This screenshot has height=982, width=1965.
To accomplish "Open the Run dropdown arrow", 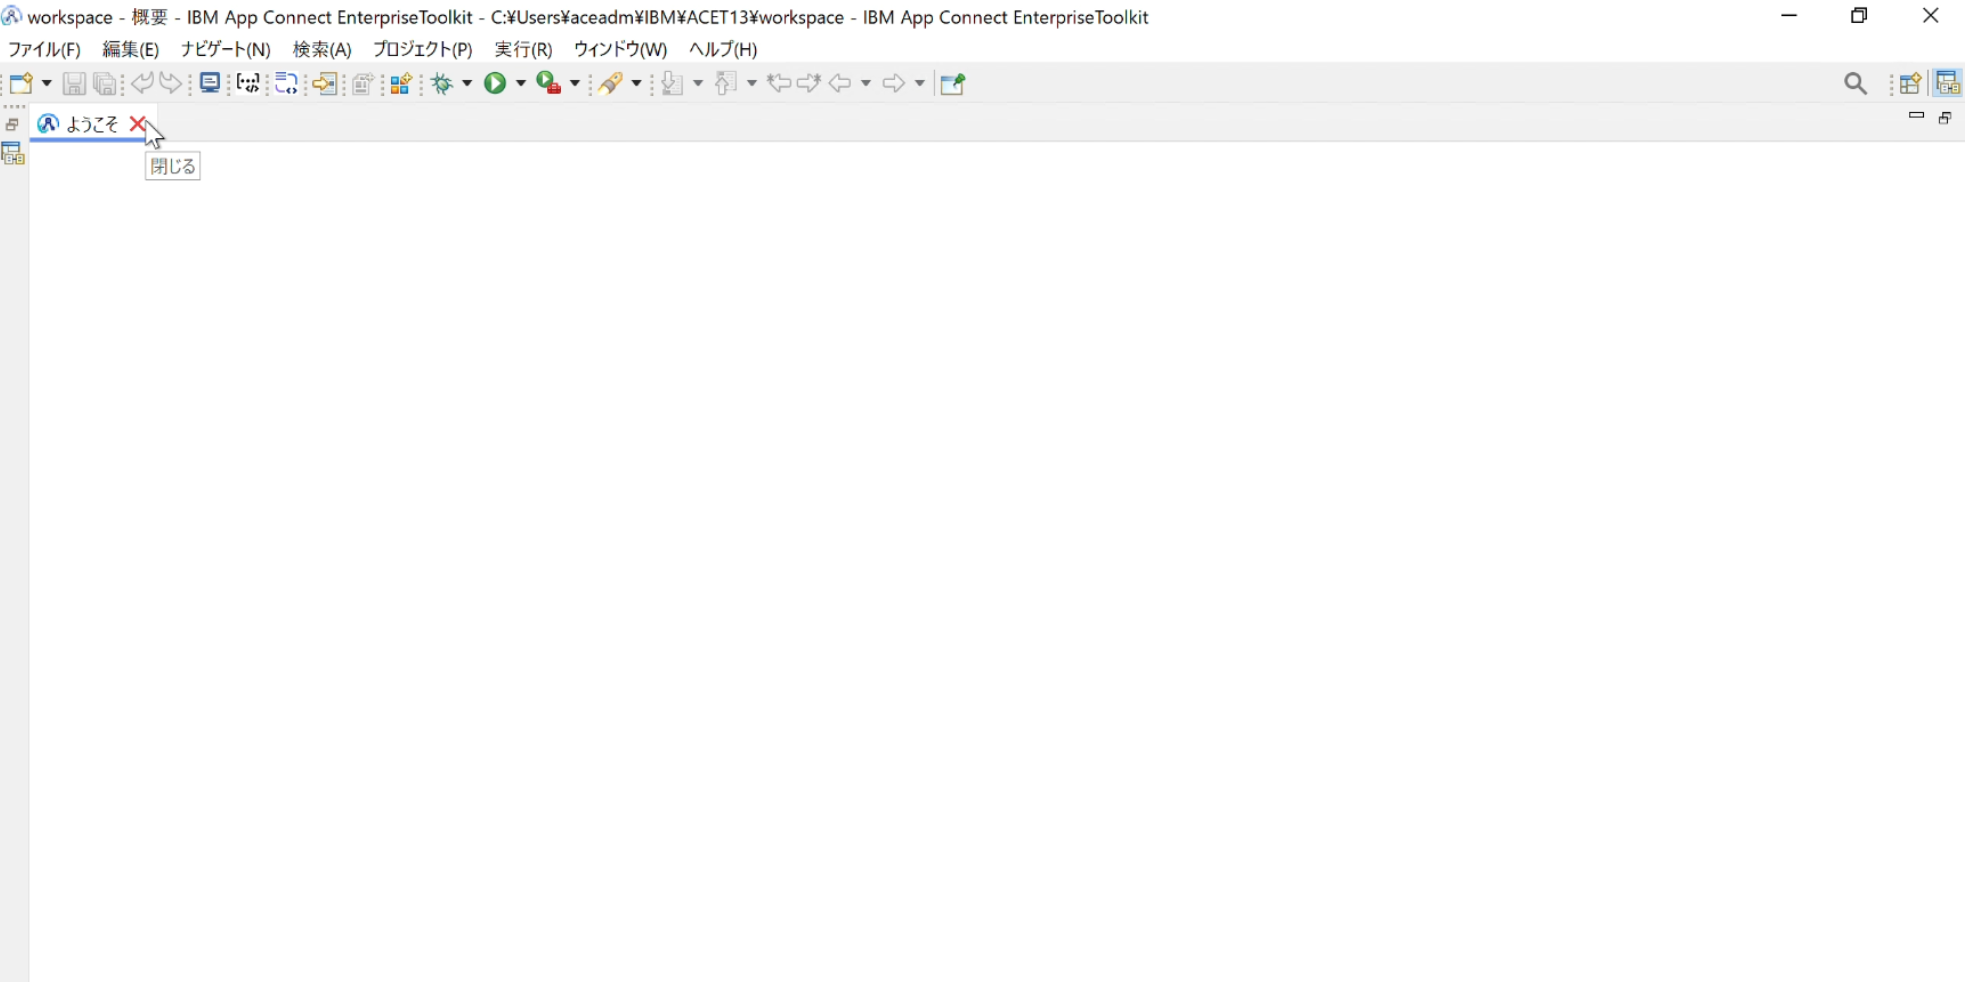I will tap(520, 84).
